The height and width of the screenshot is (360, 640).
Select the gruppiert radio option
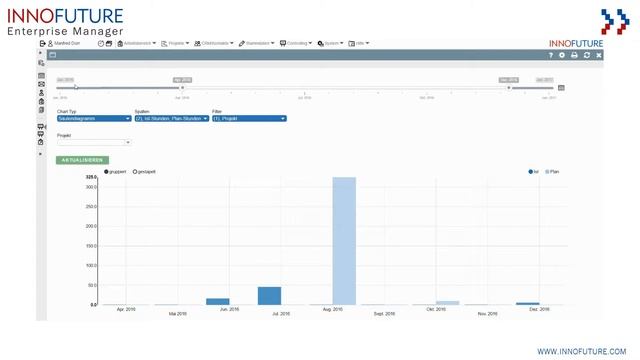tap(115, 172)
